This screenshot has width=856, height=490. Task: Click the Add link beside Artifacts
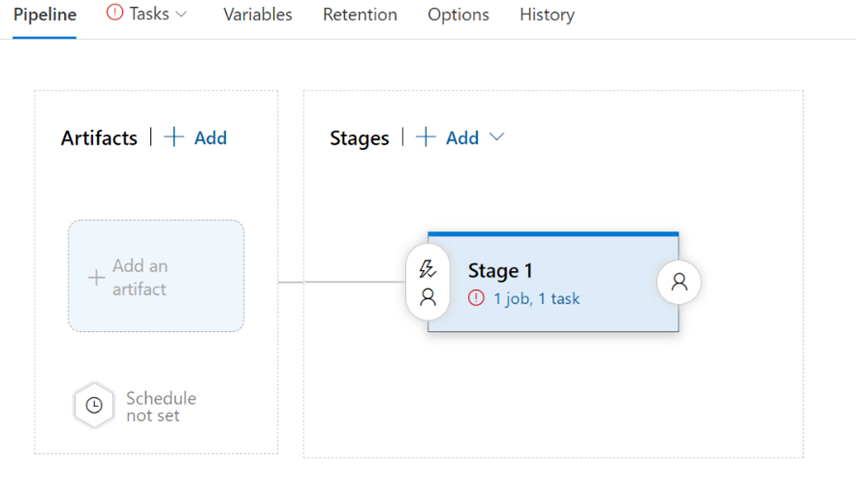(x=210, y=138)
